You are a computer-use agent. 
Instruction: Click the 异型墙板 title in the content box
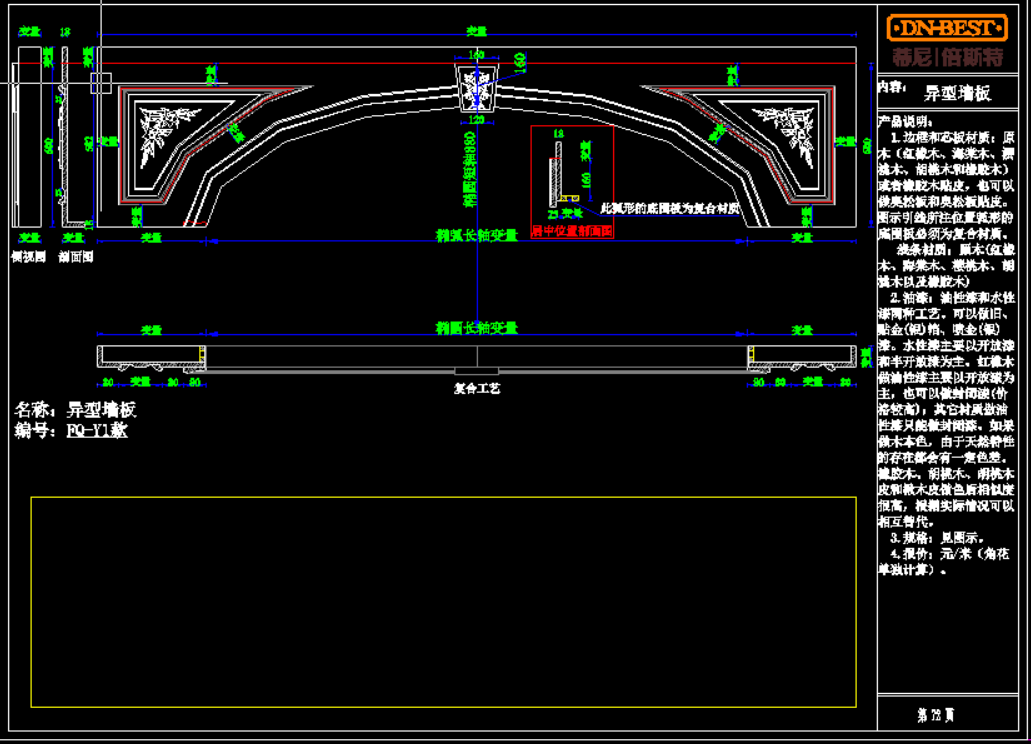(x=956, y=93)
